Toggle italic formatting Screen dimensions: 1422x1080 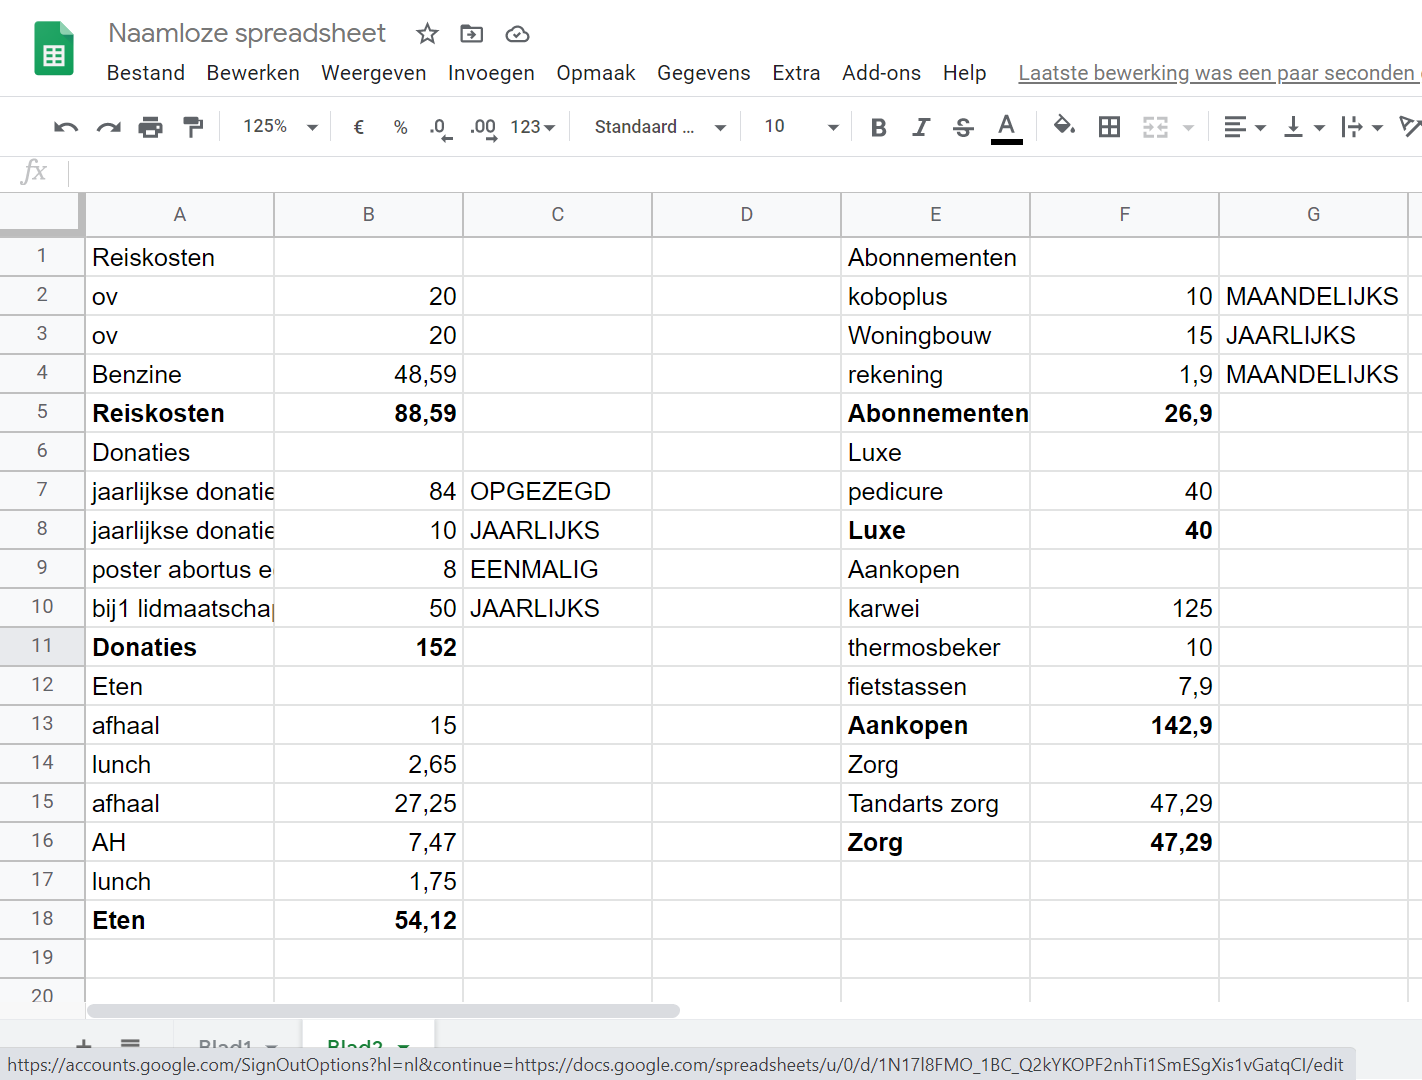pyautogui.click(x=921, y=127)
